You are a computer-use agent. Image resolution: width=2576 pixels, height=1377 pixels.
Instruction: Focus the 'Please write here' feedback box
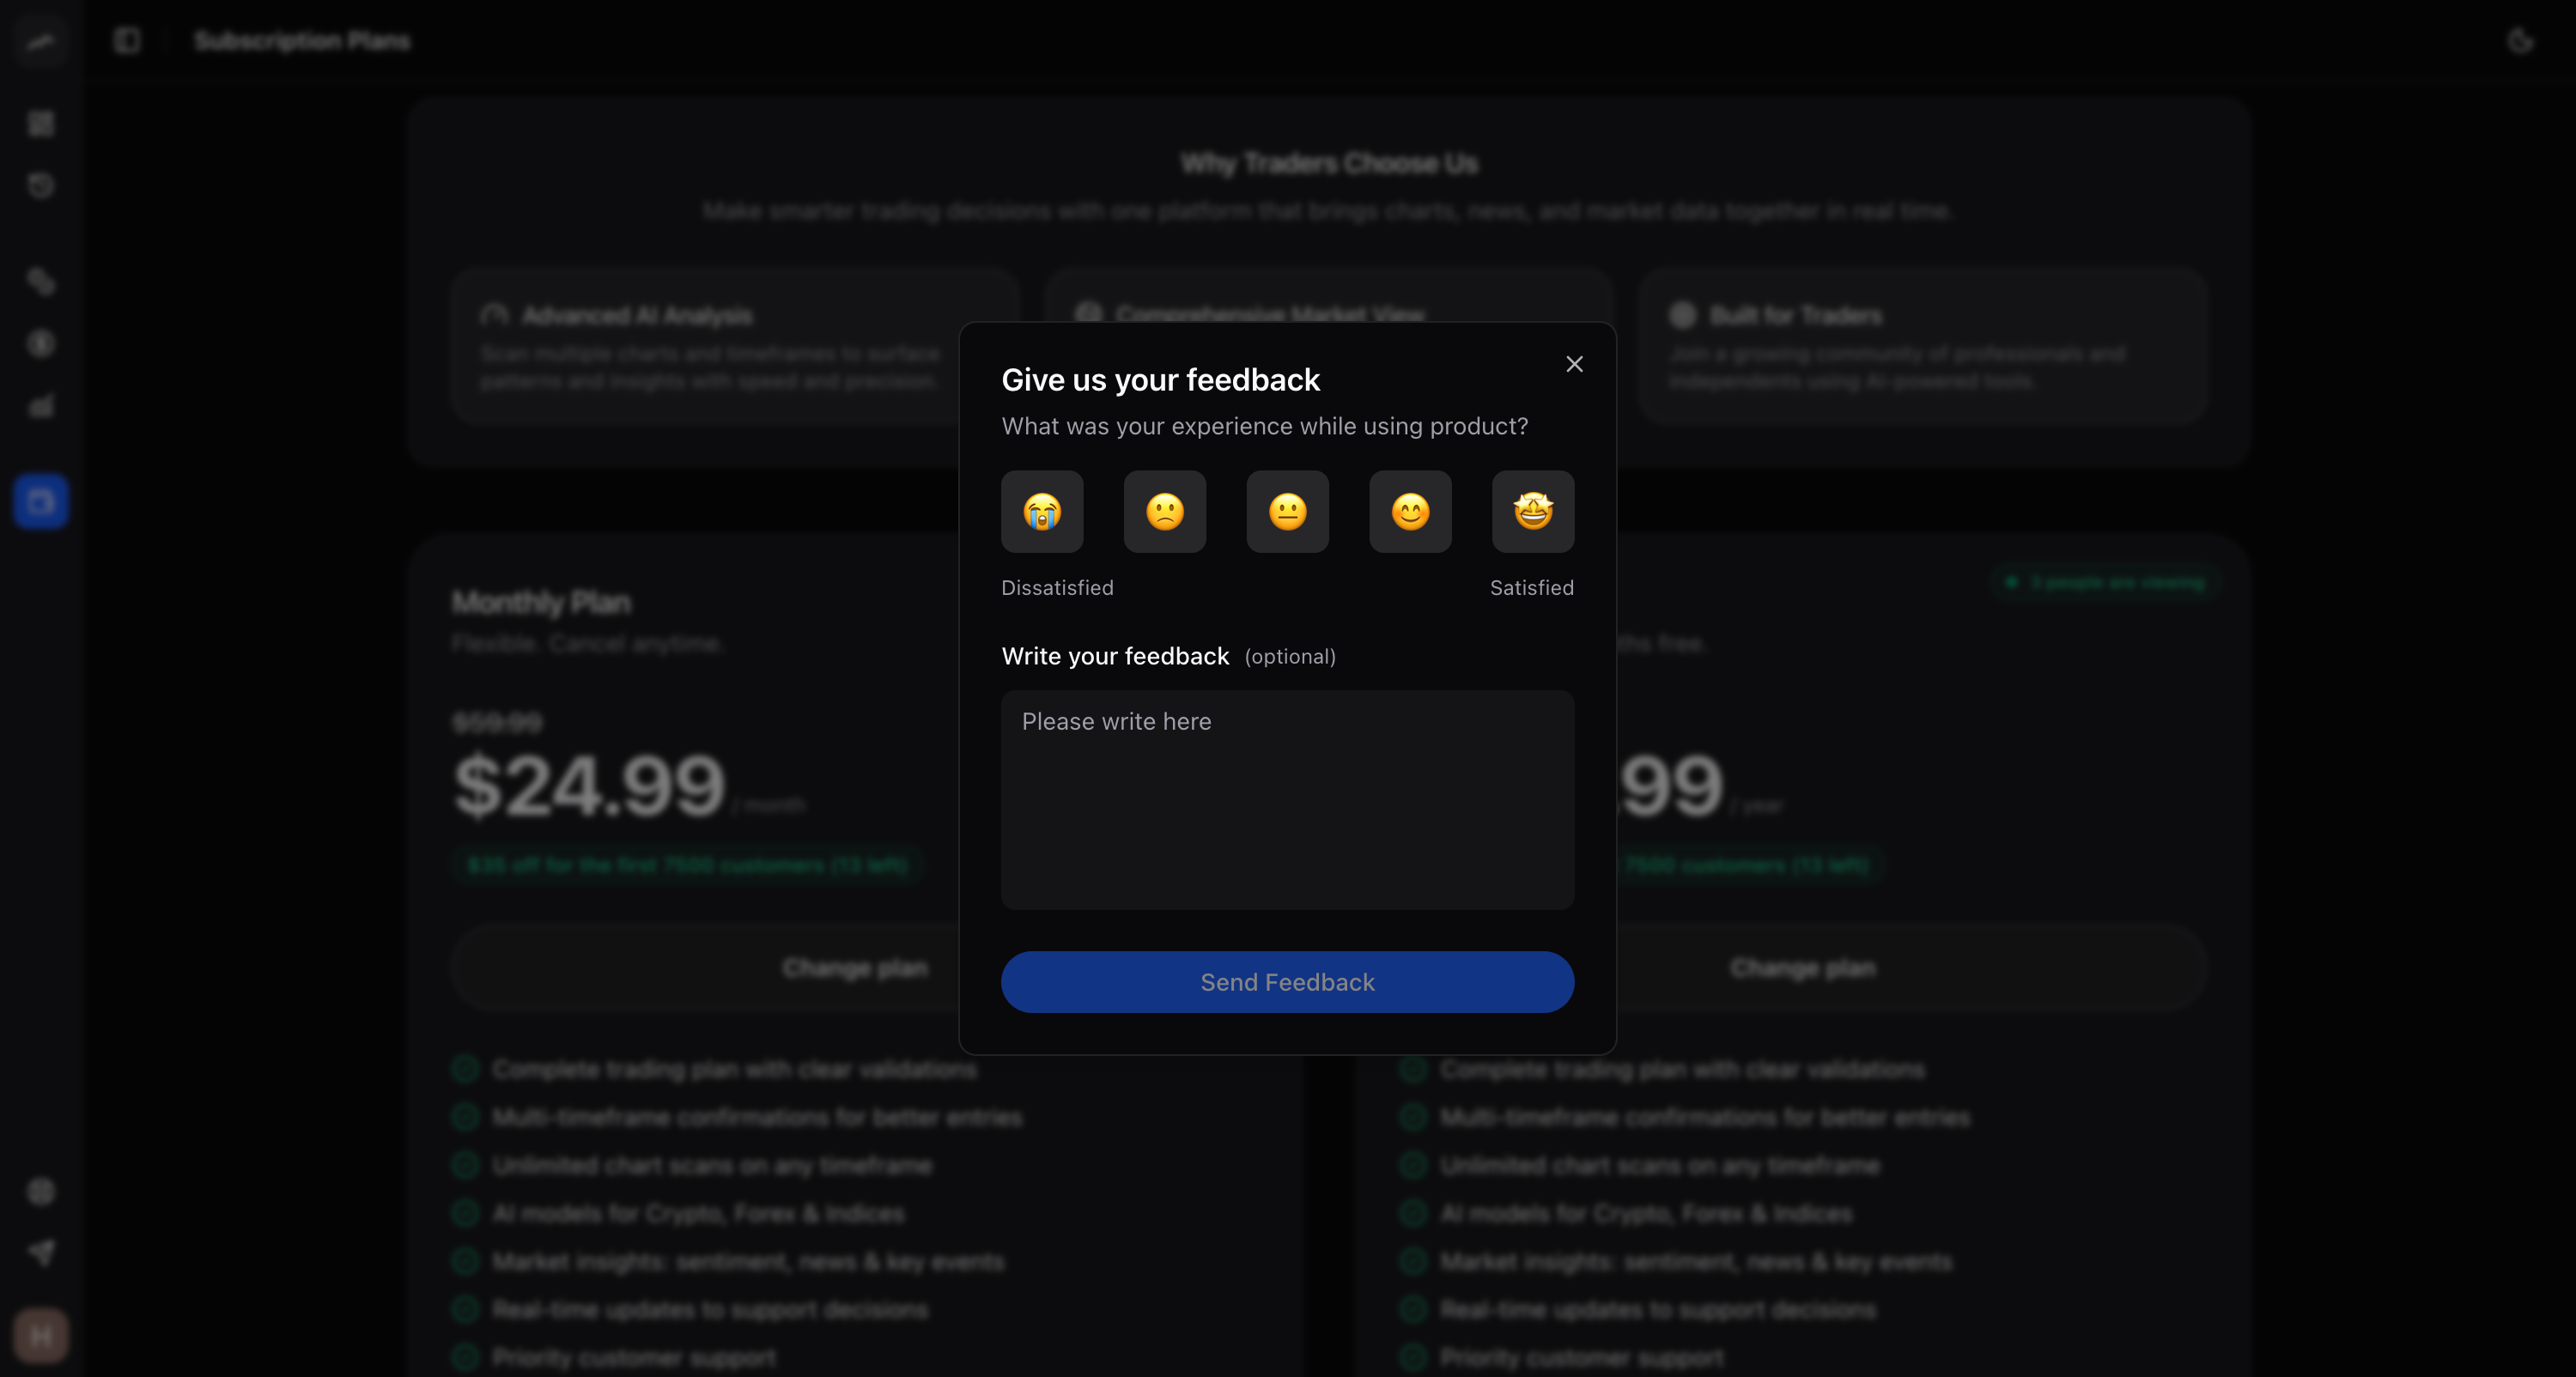click(x=1288, y=800)
